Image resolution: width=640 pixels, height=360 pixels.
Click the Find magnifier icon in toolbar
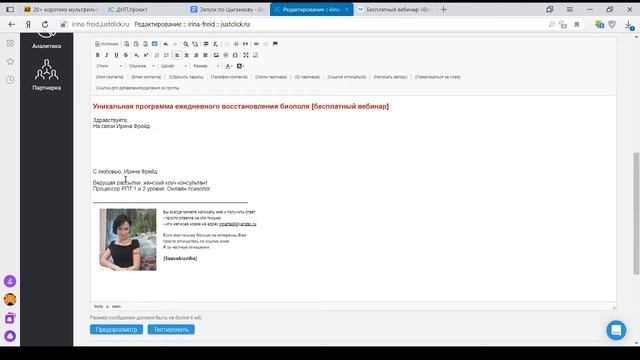186,44
